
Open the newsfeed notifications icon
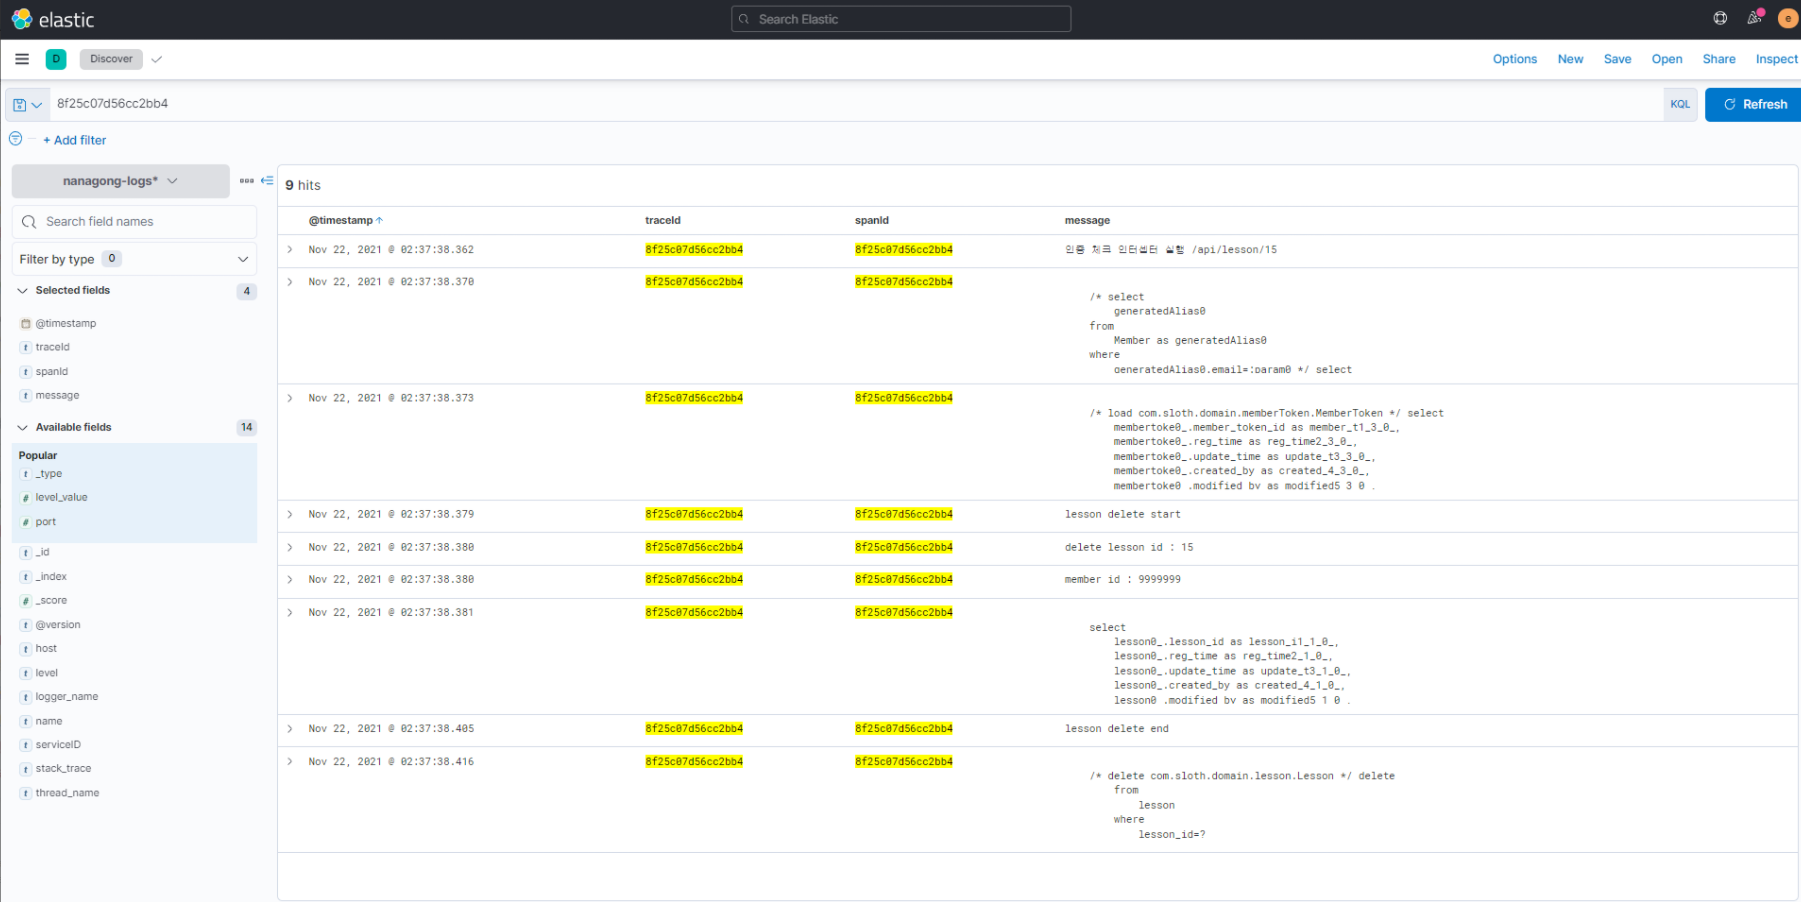tap(1754, 18)
